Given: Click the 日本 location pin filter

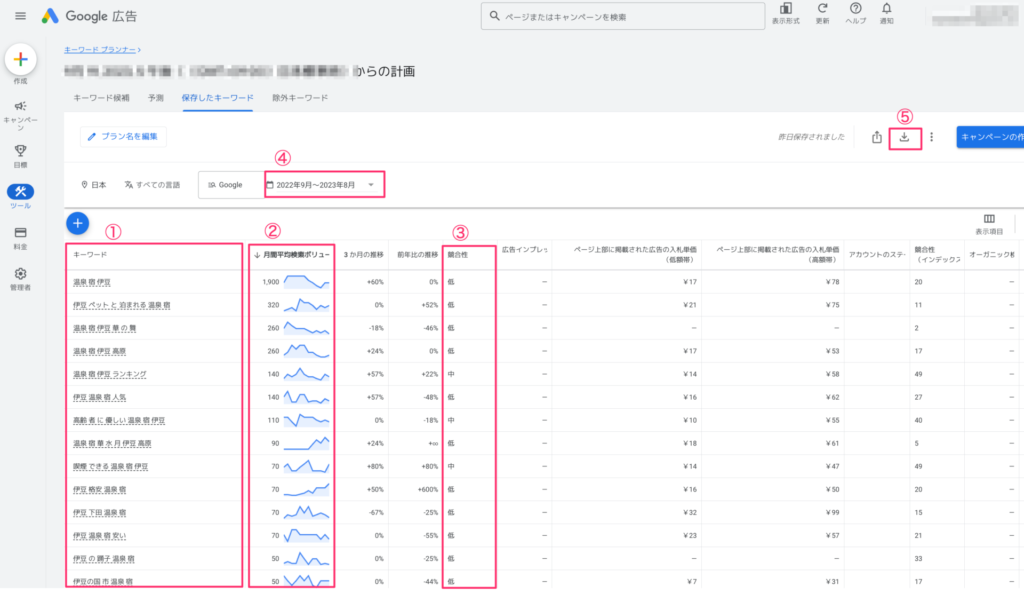Looking at the screenshot, I should pyautogui.click(x=93, y=185).
